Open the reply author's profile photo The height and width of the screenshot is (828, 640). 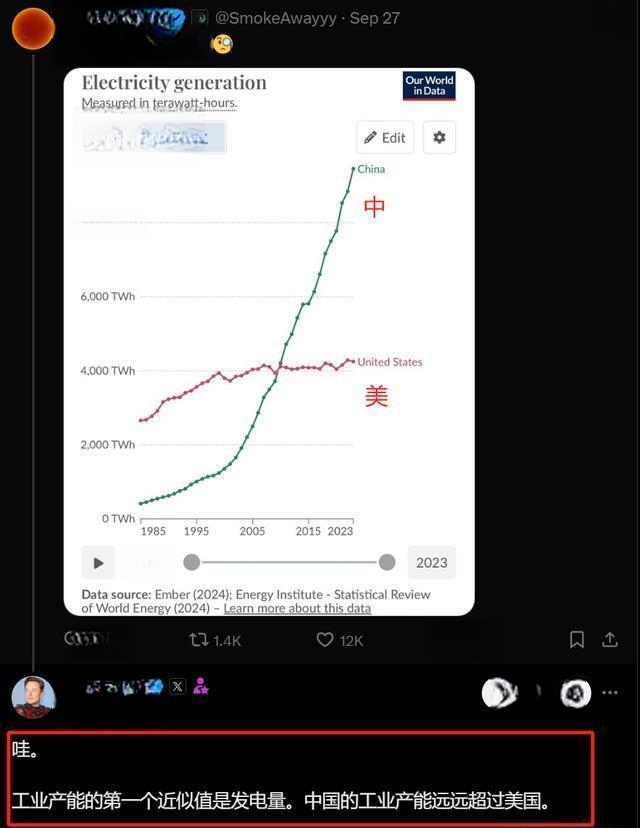34,697
